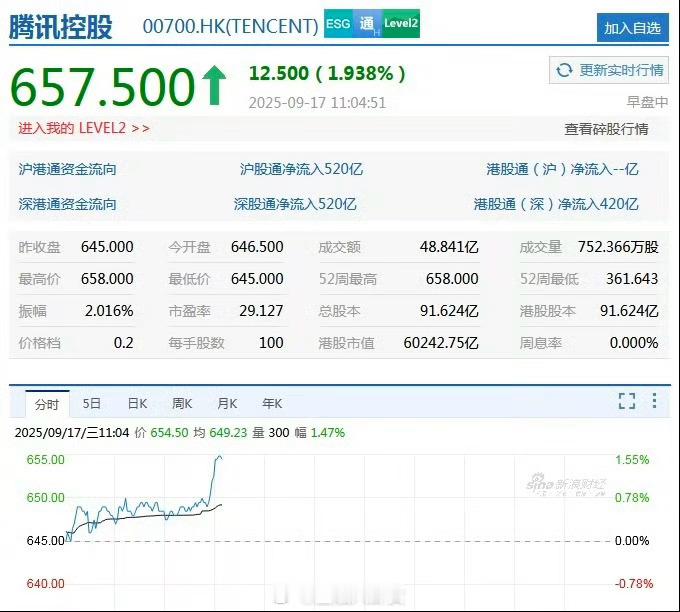Click 今开盘 value 646.500
The image size is (680, 612).
[257, 247]
